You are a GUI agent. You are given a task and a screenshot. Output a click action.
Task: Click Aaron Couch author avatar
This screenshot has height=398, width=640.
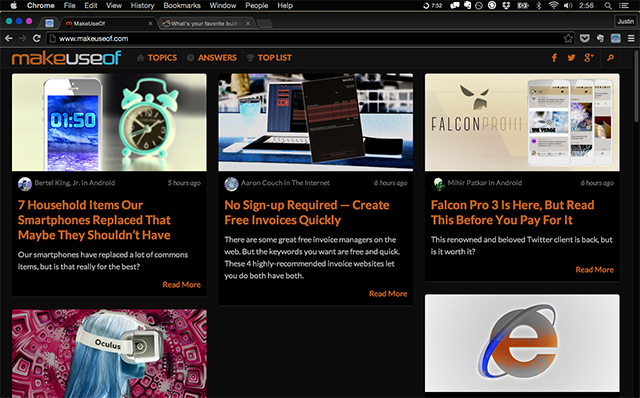231,184
